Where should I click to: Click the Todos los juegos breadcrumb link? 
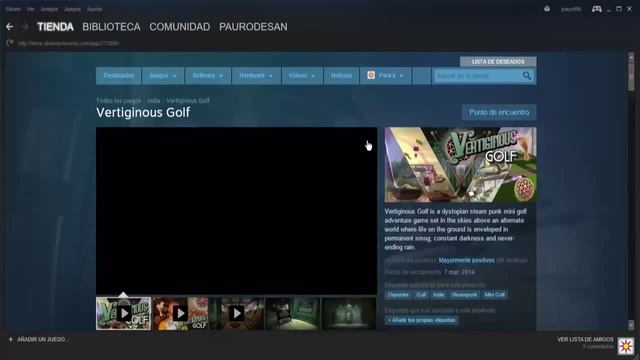(118, 100)
